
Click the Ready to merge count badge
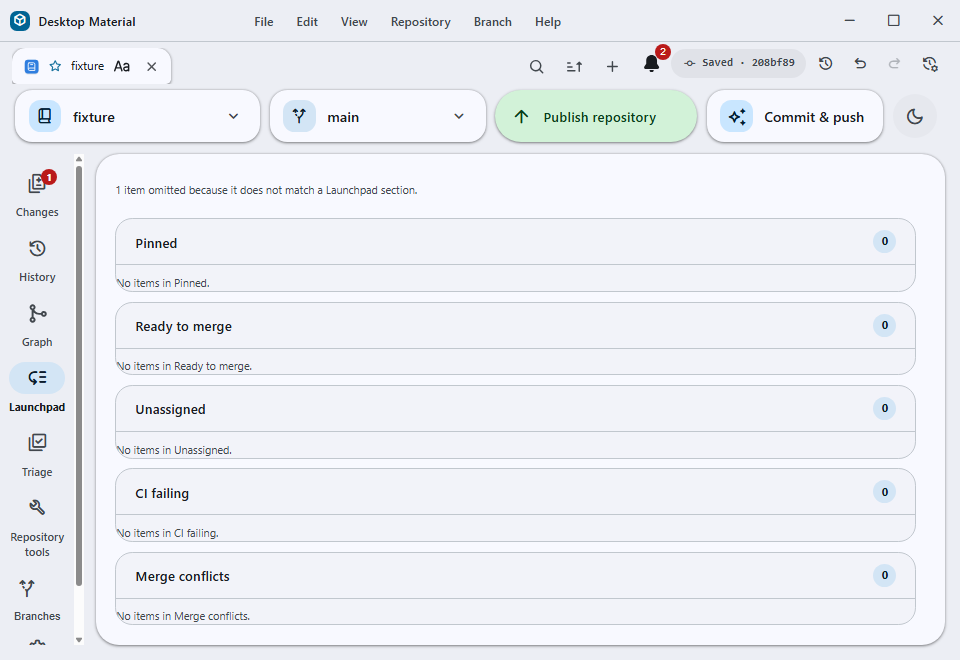pos(884,325)
